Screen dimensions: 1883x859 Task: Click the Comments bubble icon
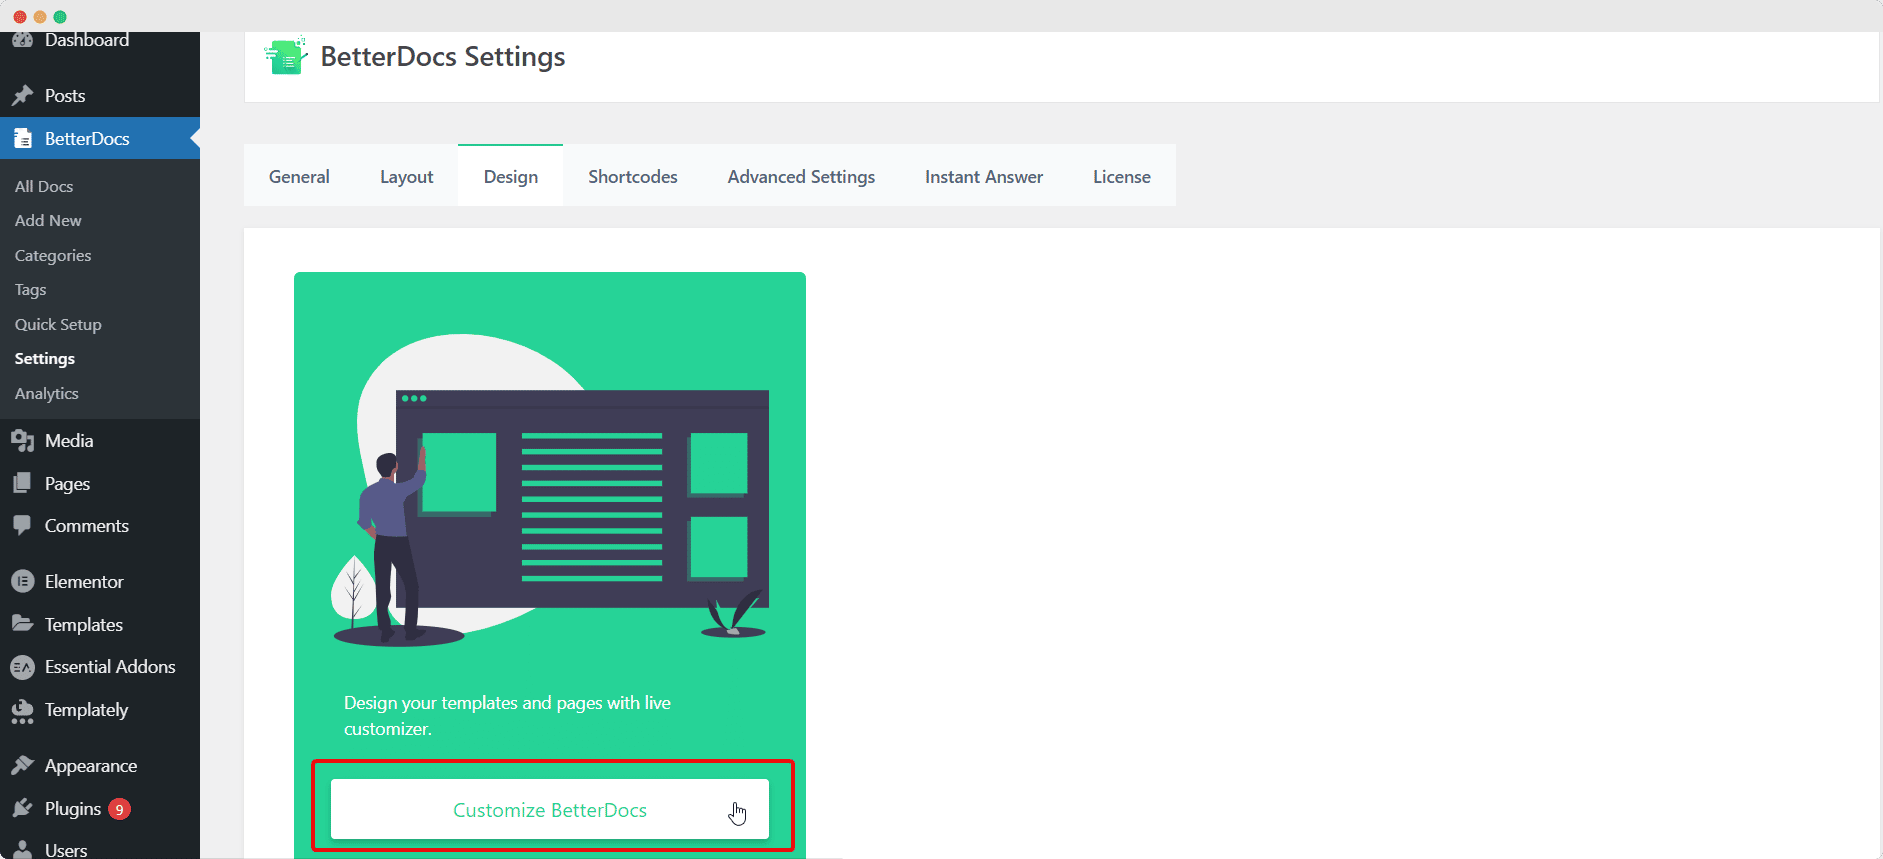click(22, 526)
